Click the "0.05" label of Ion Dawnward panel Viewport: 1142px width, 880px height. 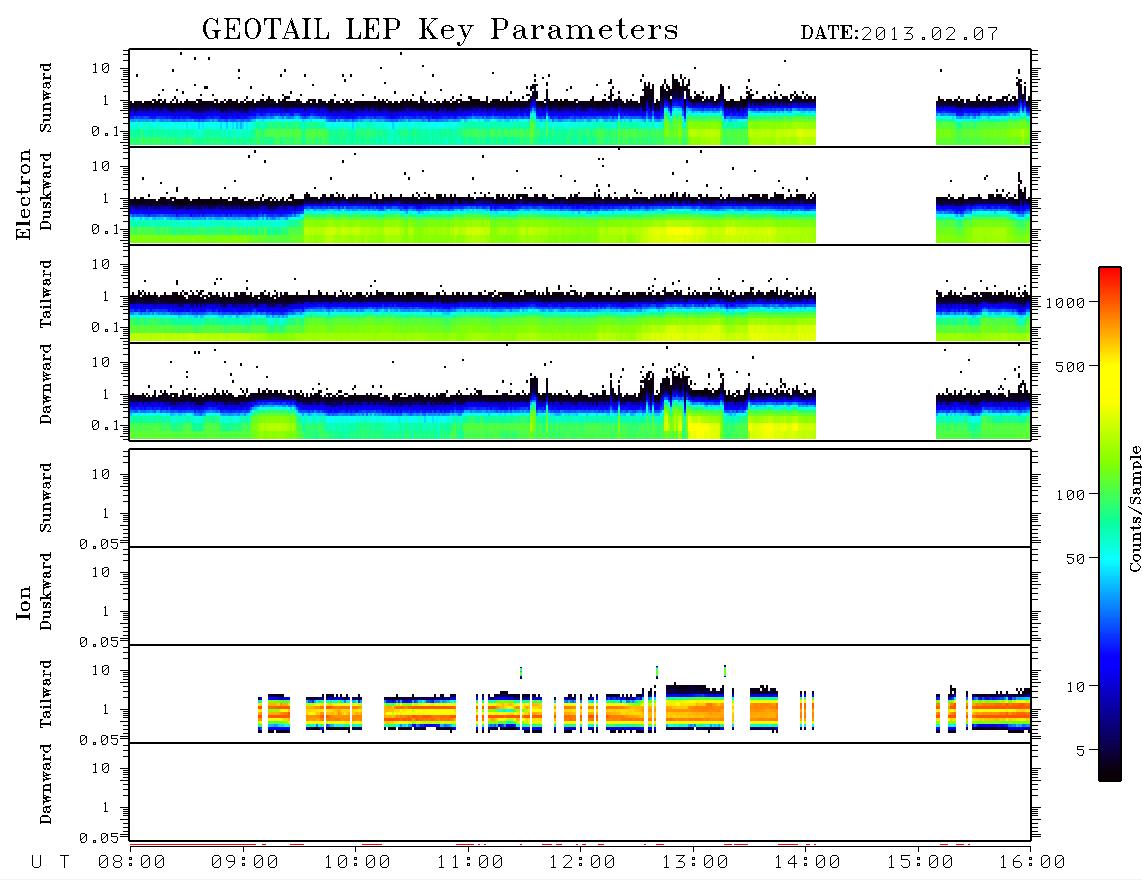[99, 838]
